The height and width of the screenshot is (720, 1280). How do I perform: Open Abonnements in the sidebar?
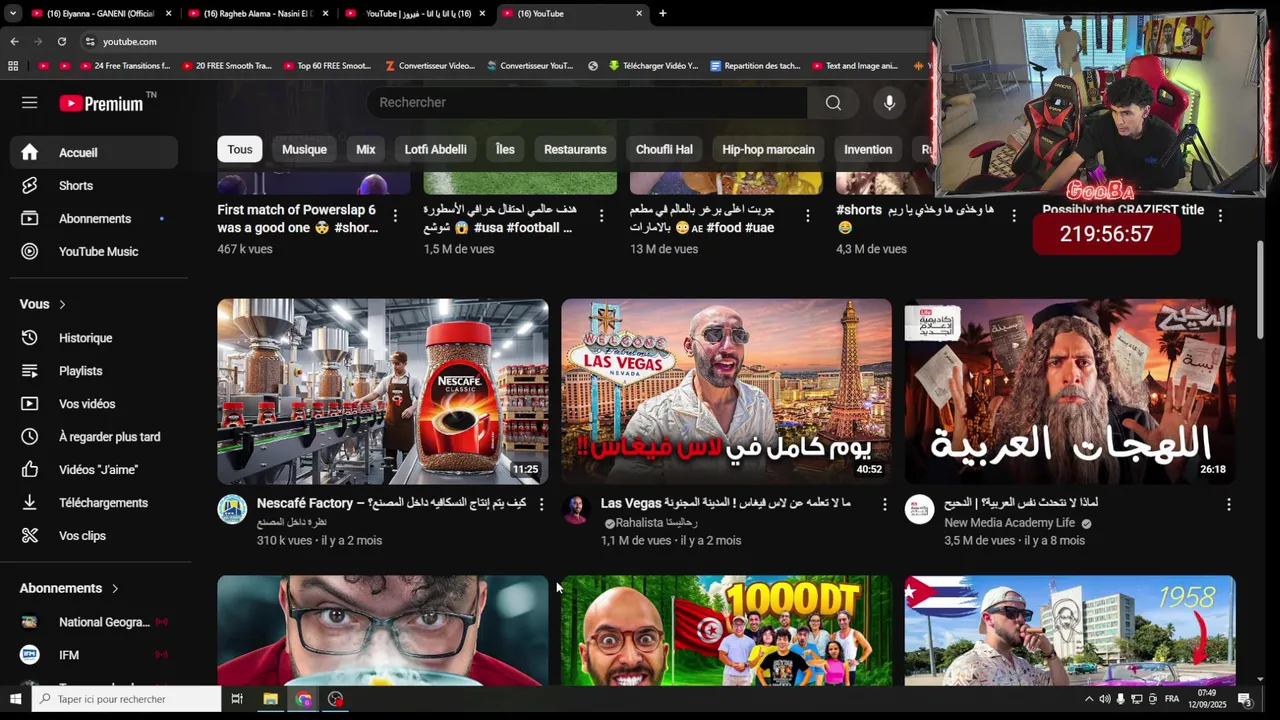(94, 219)
